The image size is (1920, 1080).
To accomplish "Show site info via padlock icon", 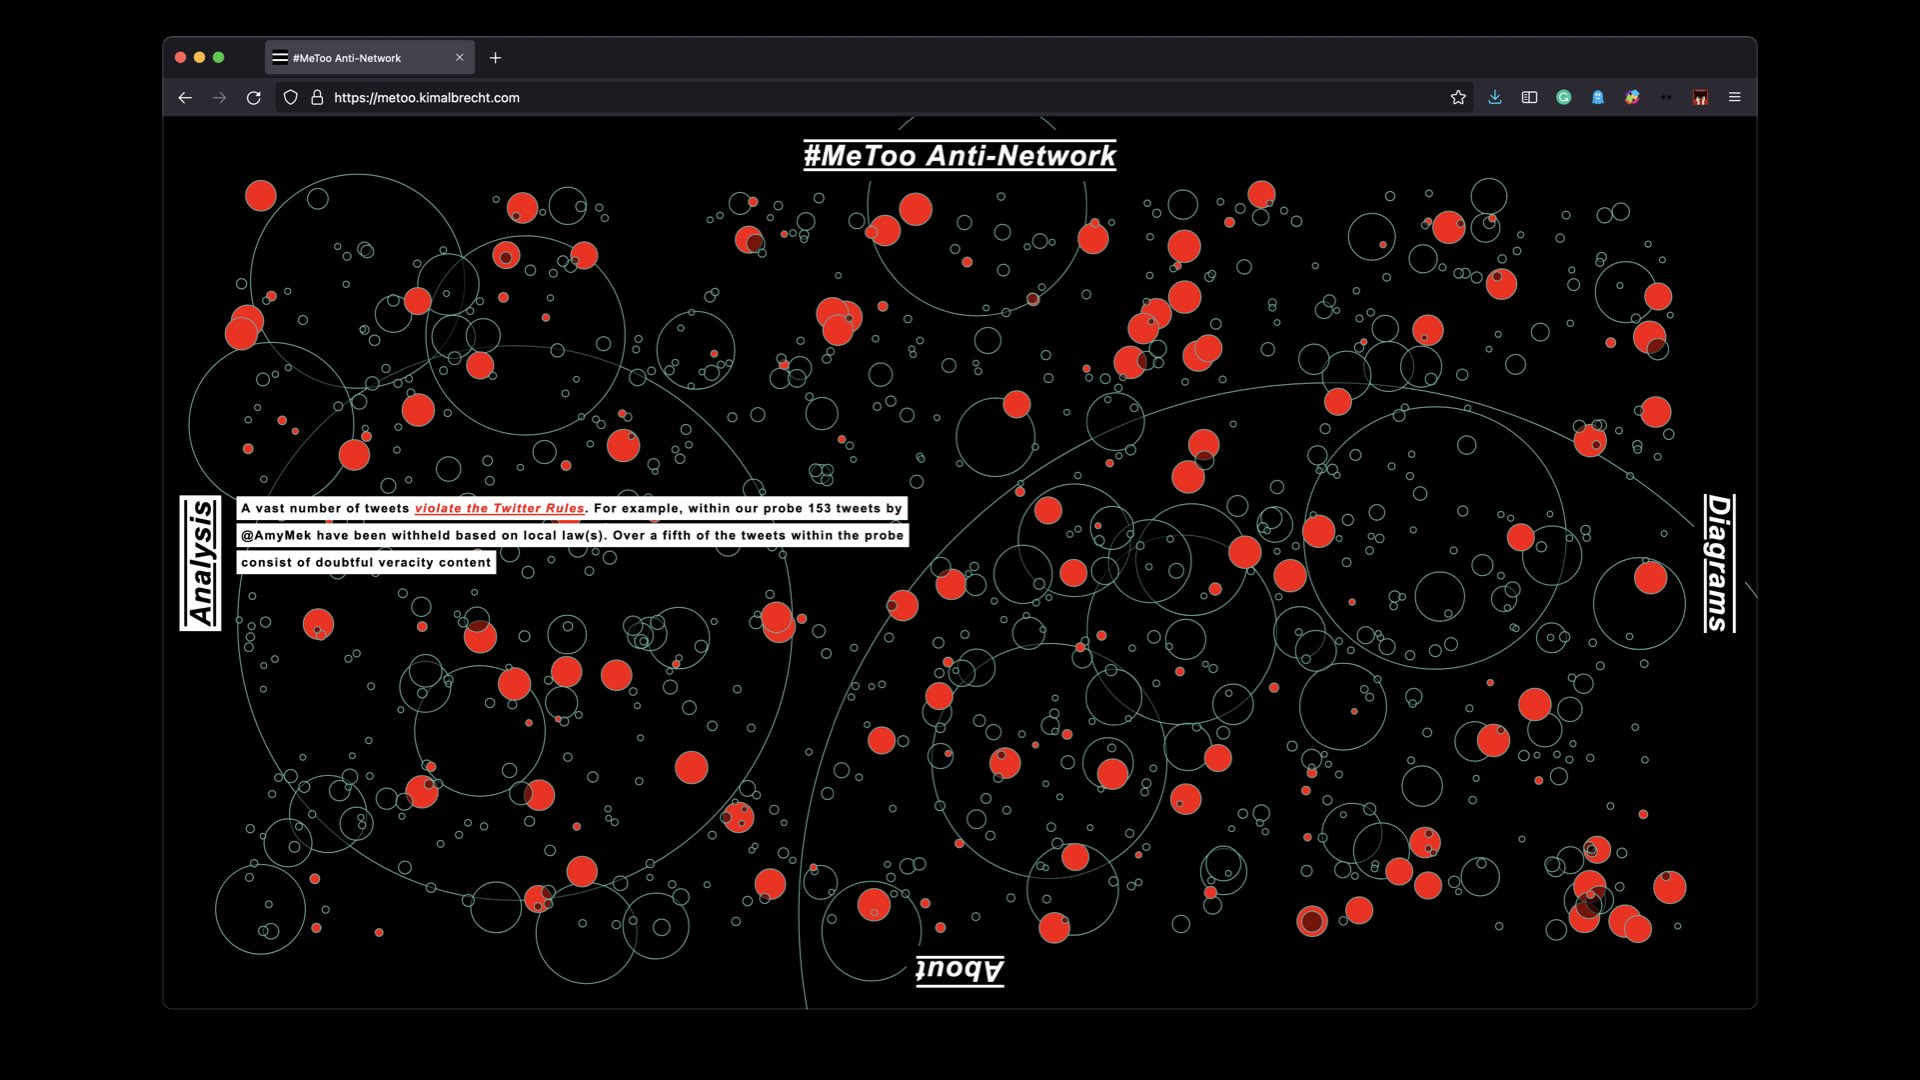I will tap(317, 98).
